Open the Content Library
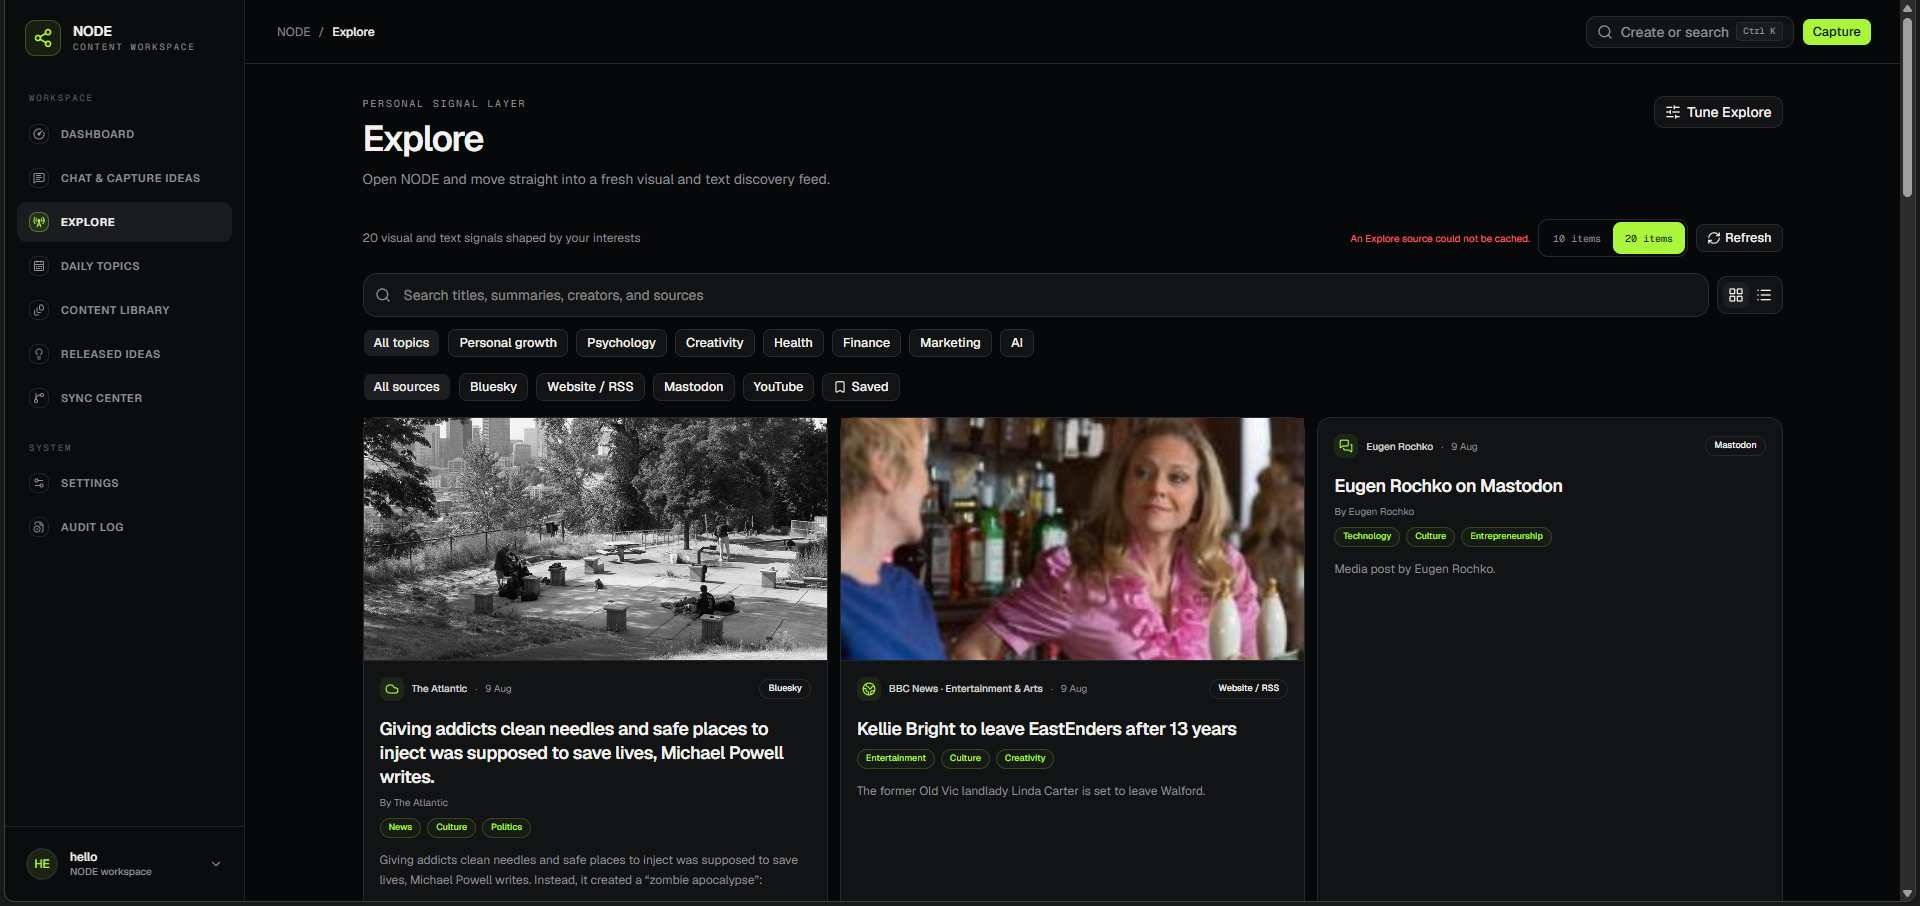Viewport: 1920px width, 906px height. click(x=124, y=310)
